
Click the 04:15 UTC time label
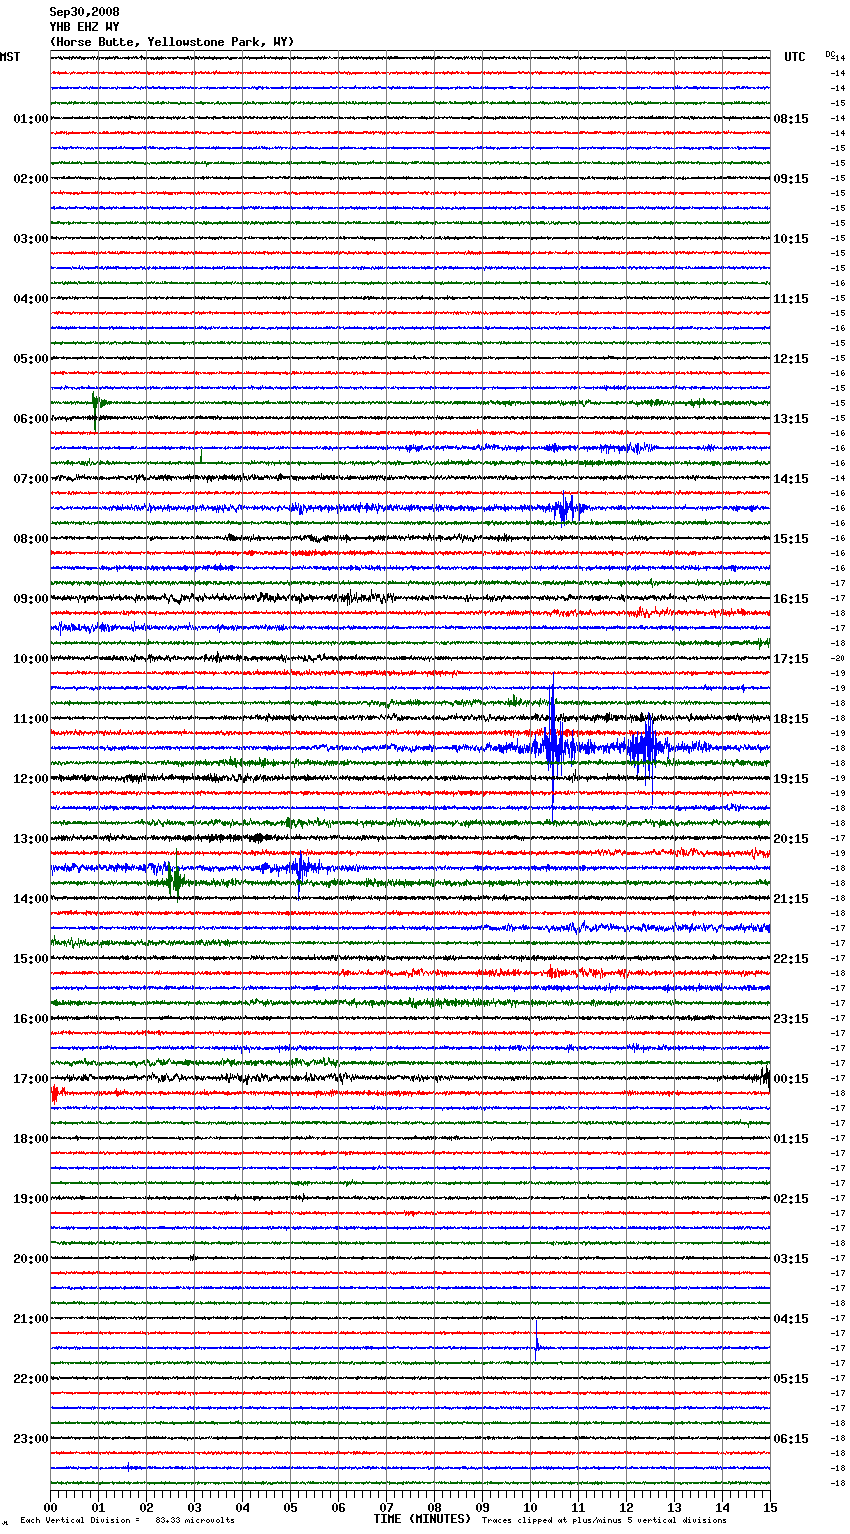791,1319
